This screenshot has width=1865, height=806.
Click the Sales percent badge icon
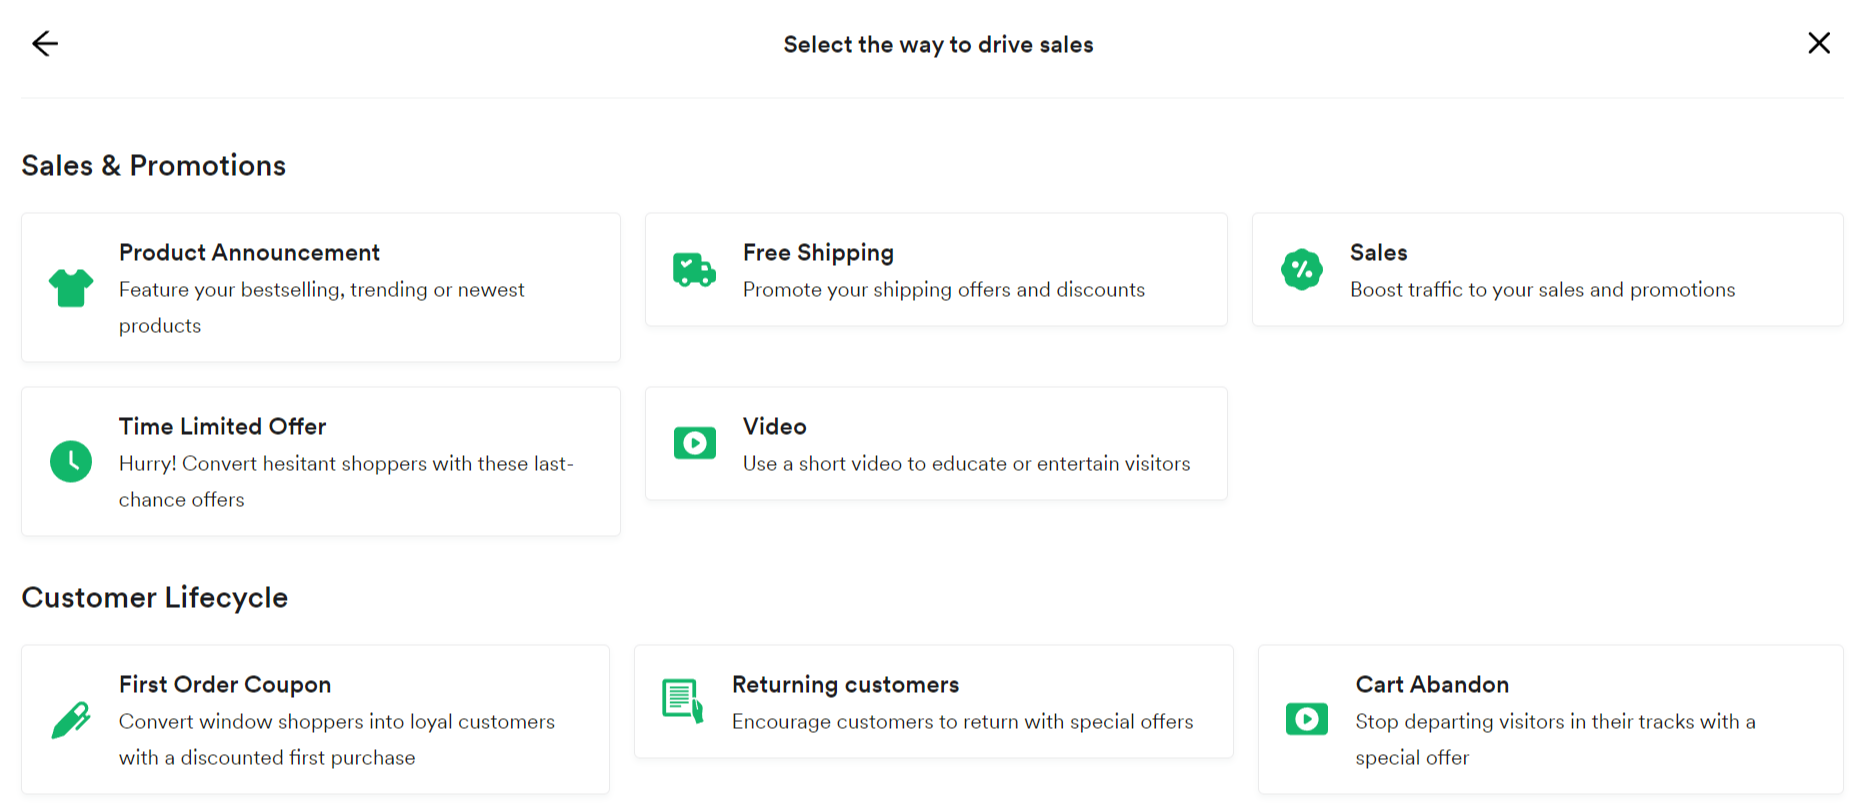pyautogui.click(x=1301, y=270)
